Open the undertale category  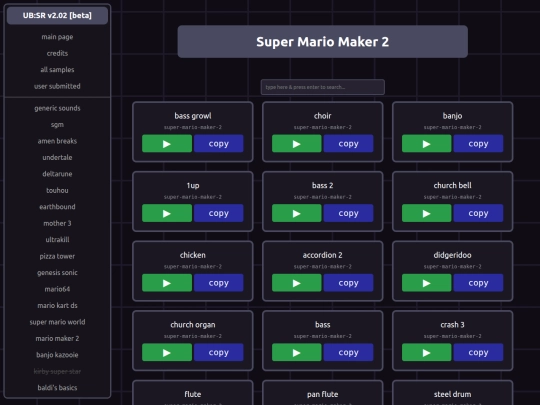(x=57, y=157)
